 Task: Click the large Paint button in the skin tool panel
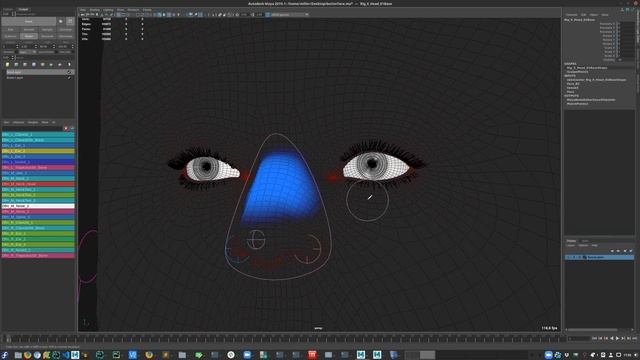point(29,21)
